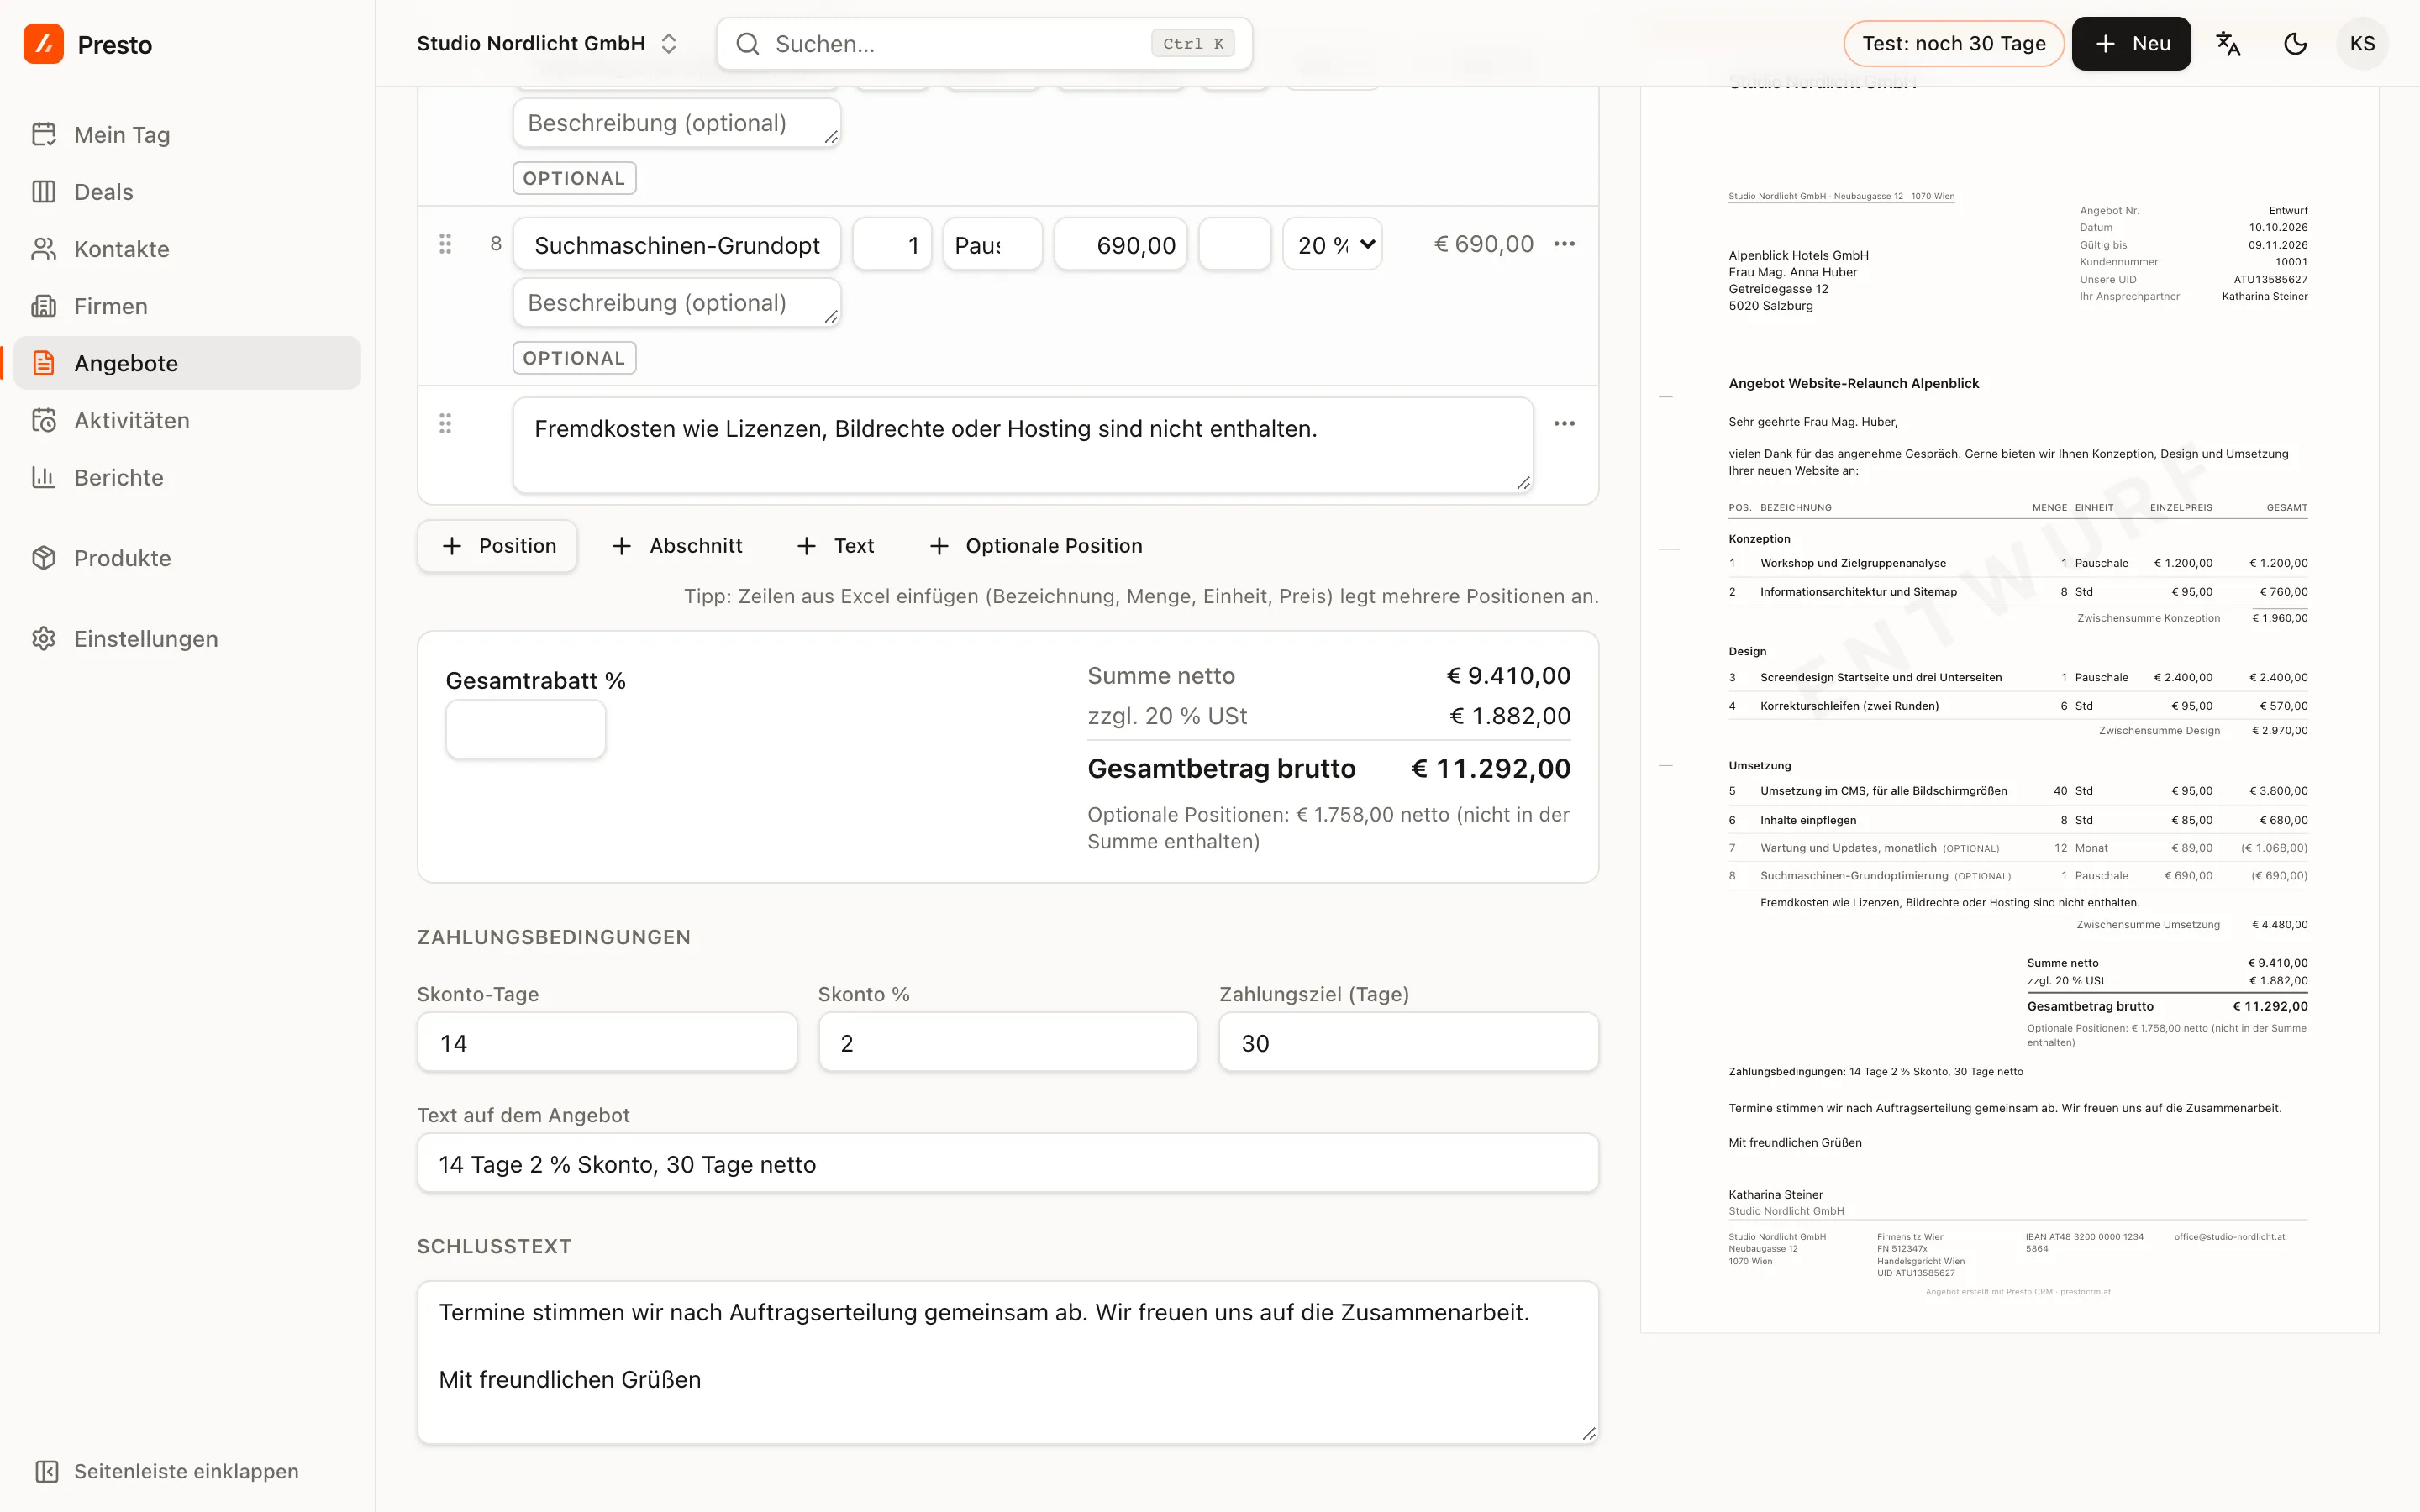Click the Produkte box icon

pyautogui.click(x=43, y=558)
